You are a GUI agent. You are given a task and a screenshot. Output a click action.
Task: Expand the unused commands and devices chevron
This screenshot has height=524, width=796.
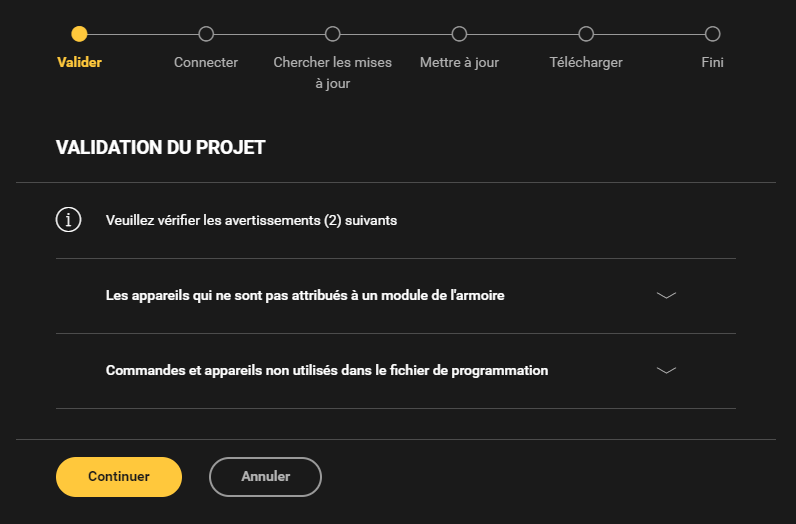point(666,370)
